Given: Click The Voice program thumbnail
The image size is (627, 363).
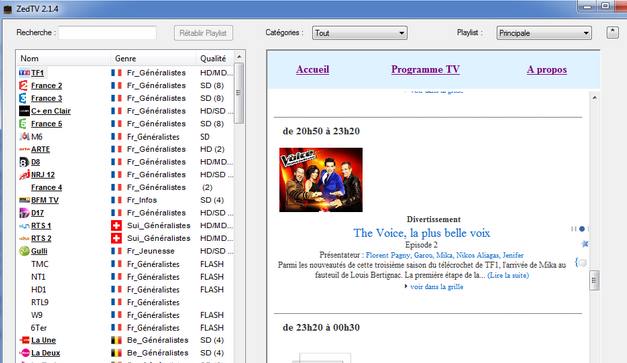Looking at the screenshot, I should click(321, 180).
